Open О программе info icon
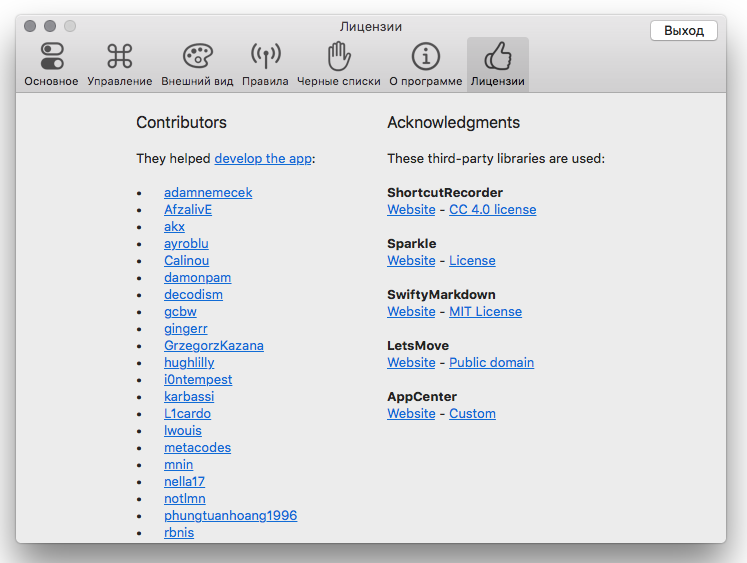 tap(425, 56)
